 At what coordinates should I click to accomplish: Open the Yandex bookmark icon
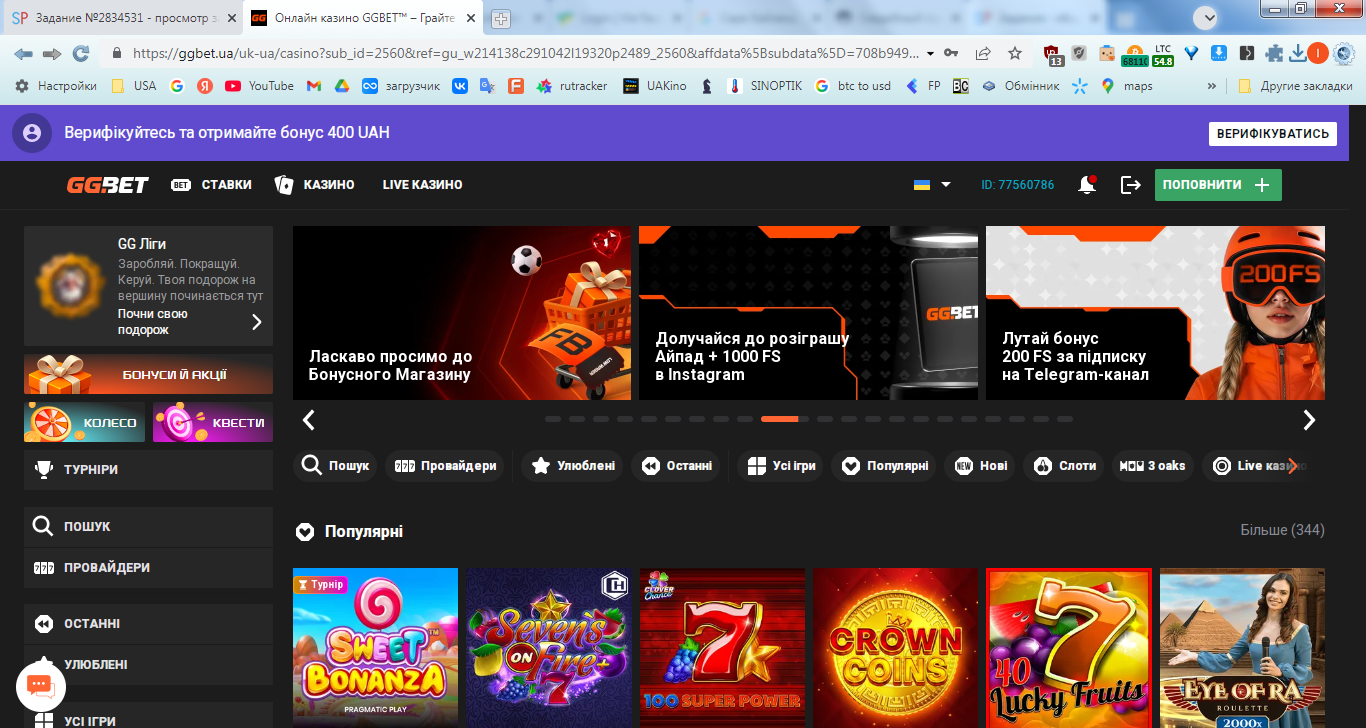point(205,86)
